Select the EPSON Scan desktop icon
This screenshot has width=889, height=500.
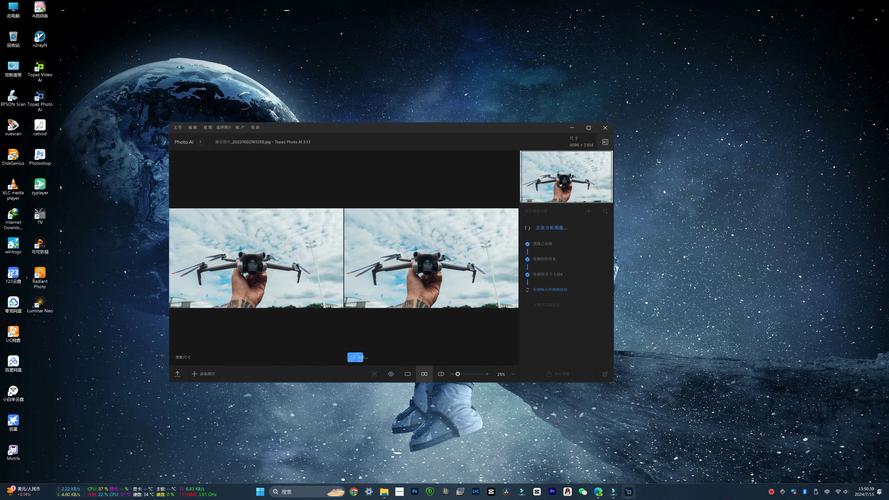coord(13,99)
